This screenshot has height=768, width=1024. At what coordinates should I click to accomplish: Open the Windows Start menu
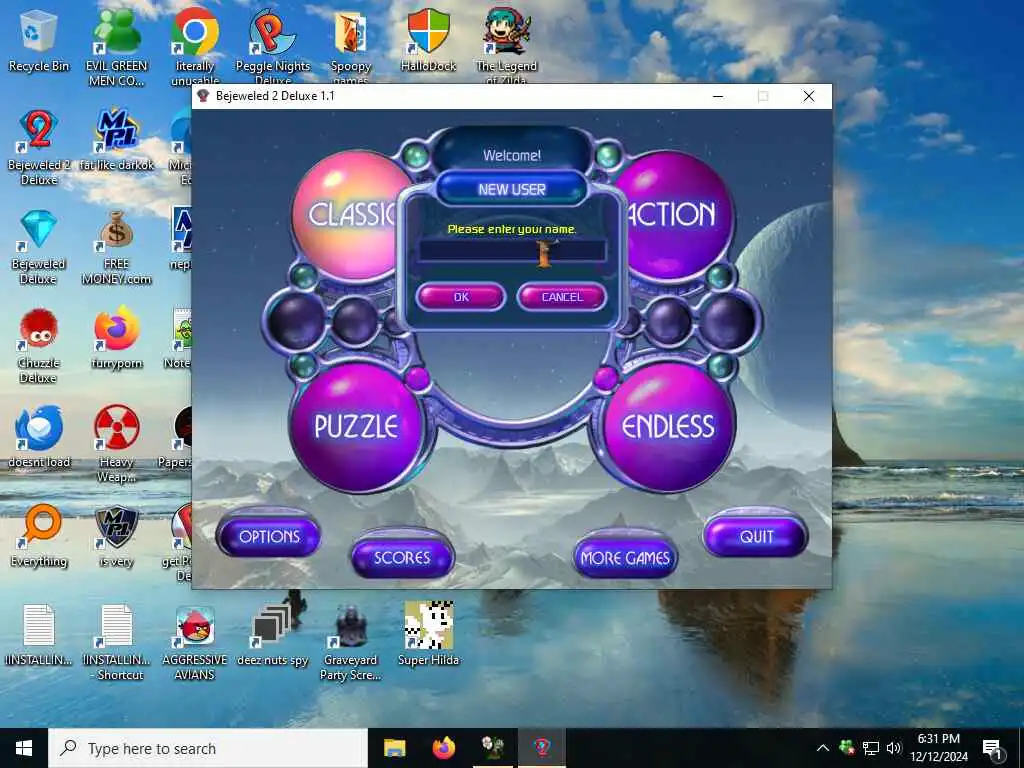(x=24, y=748)
